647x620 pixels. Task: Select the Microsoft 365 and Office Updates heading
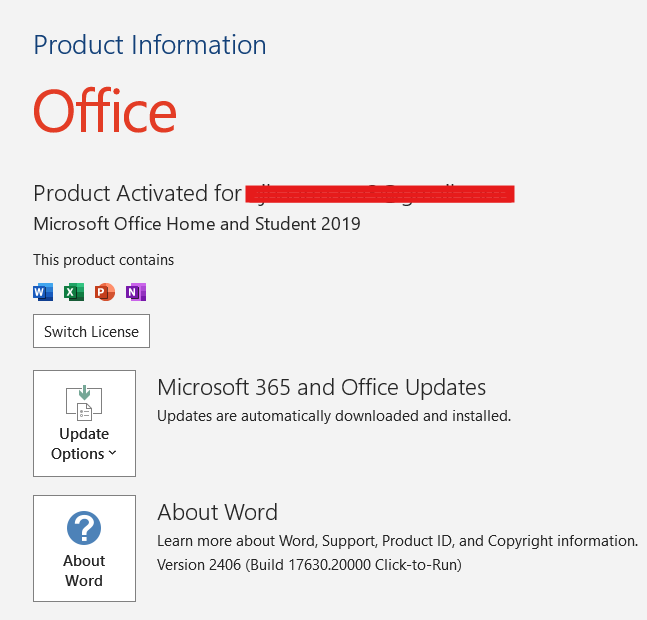click(x=321, y=387)
